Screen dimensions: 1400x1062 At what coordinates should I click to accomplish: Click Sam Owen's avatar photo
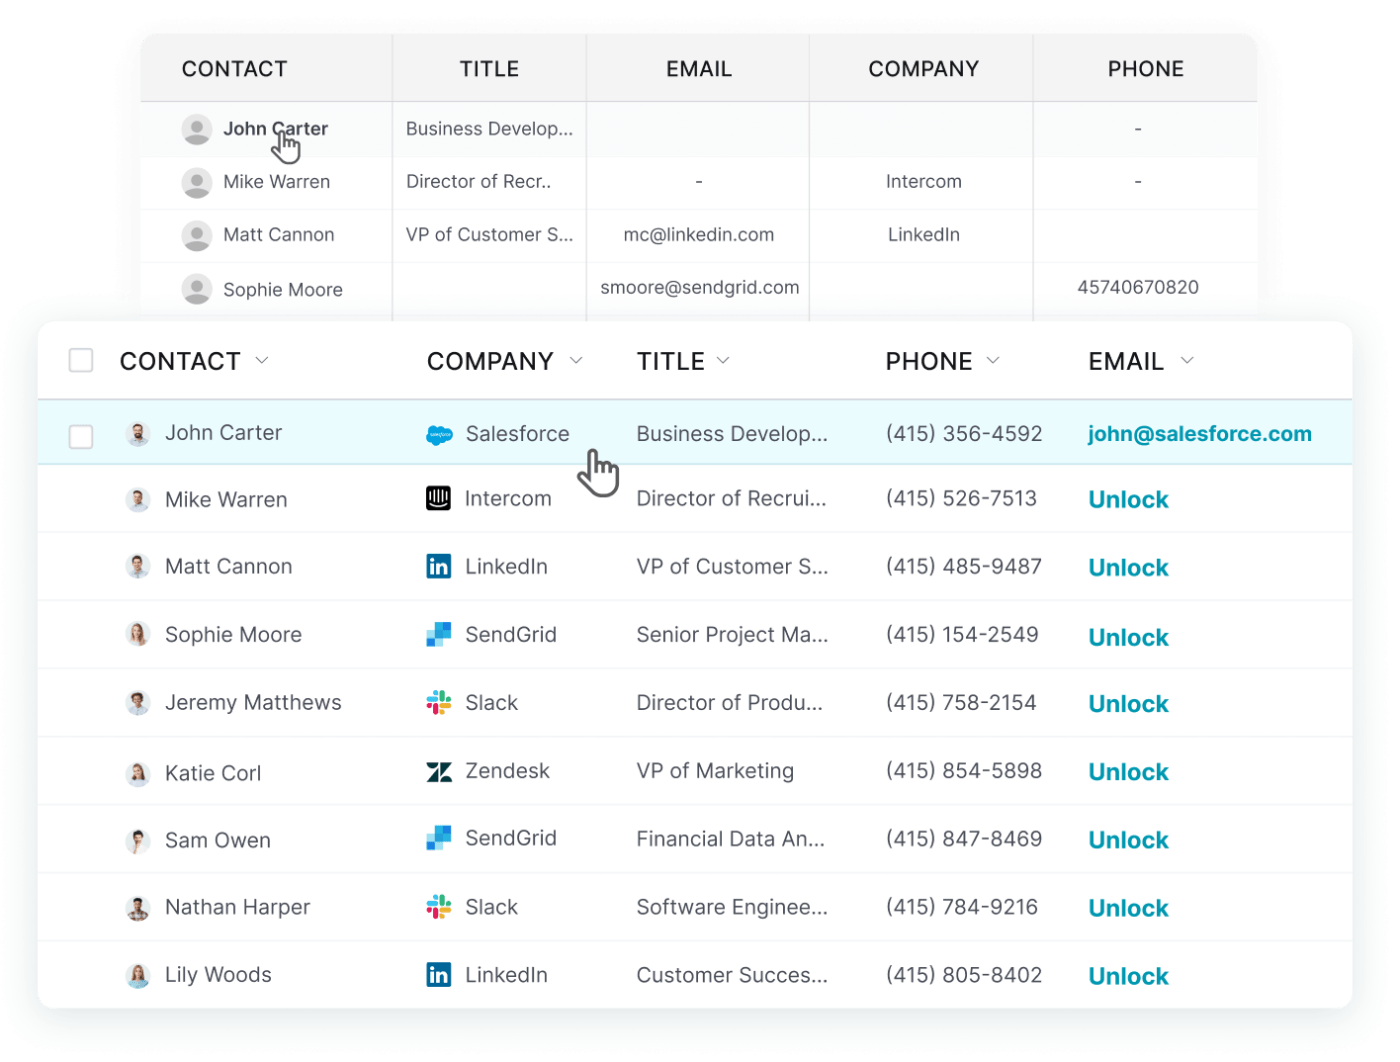point(138,841)
